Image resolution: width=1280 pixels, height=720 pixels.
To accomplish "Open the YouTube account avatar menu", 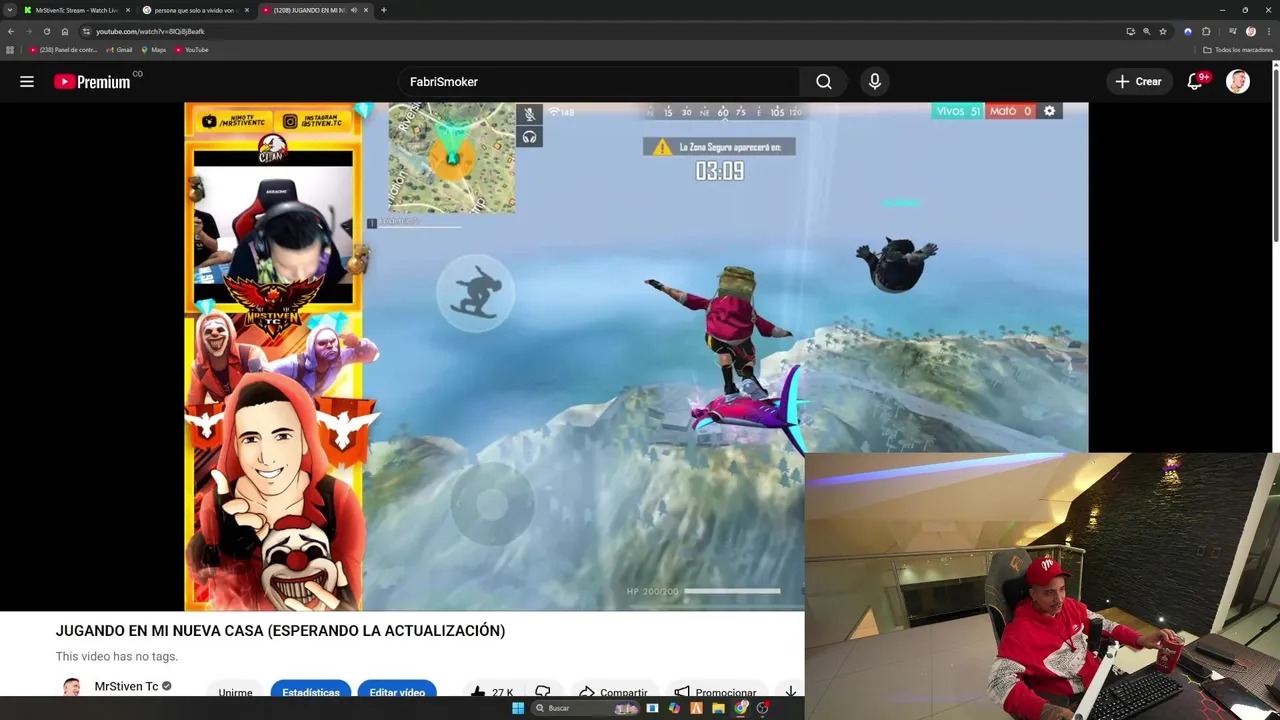I will coord(1238,82).
